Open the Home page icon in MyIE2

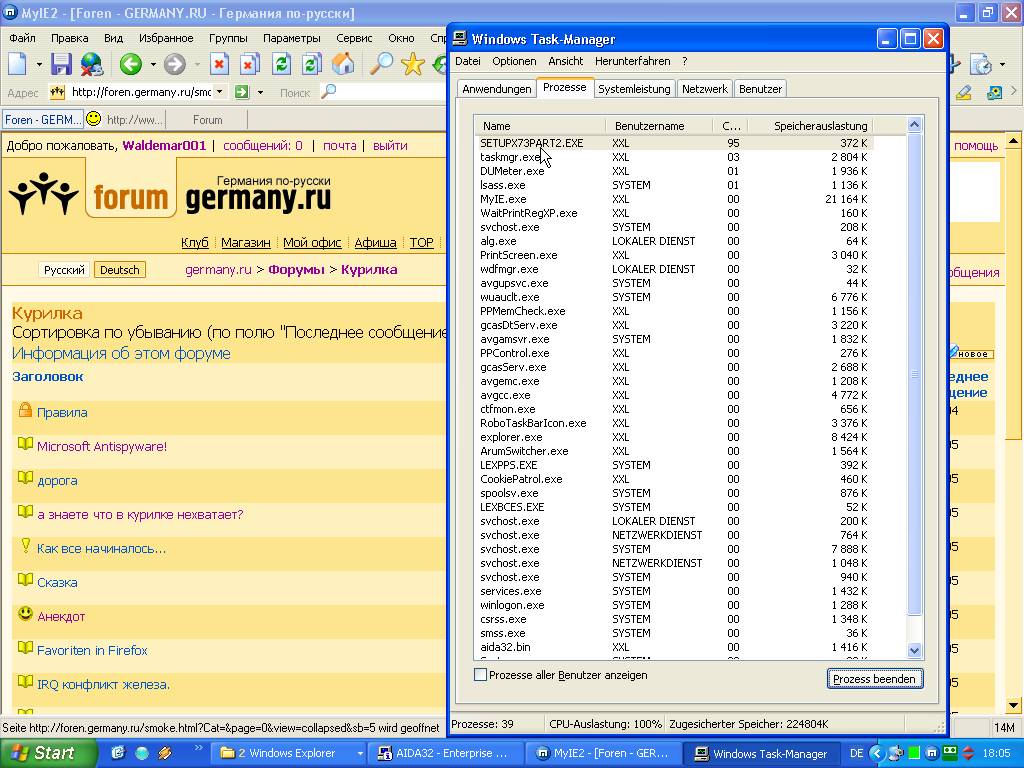[343, 64]
